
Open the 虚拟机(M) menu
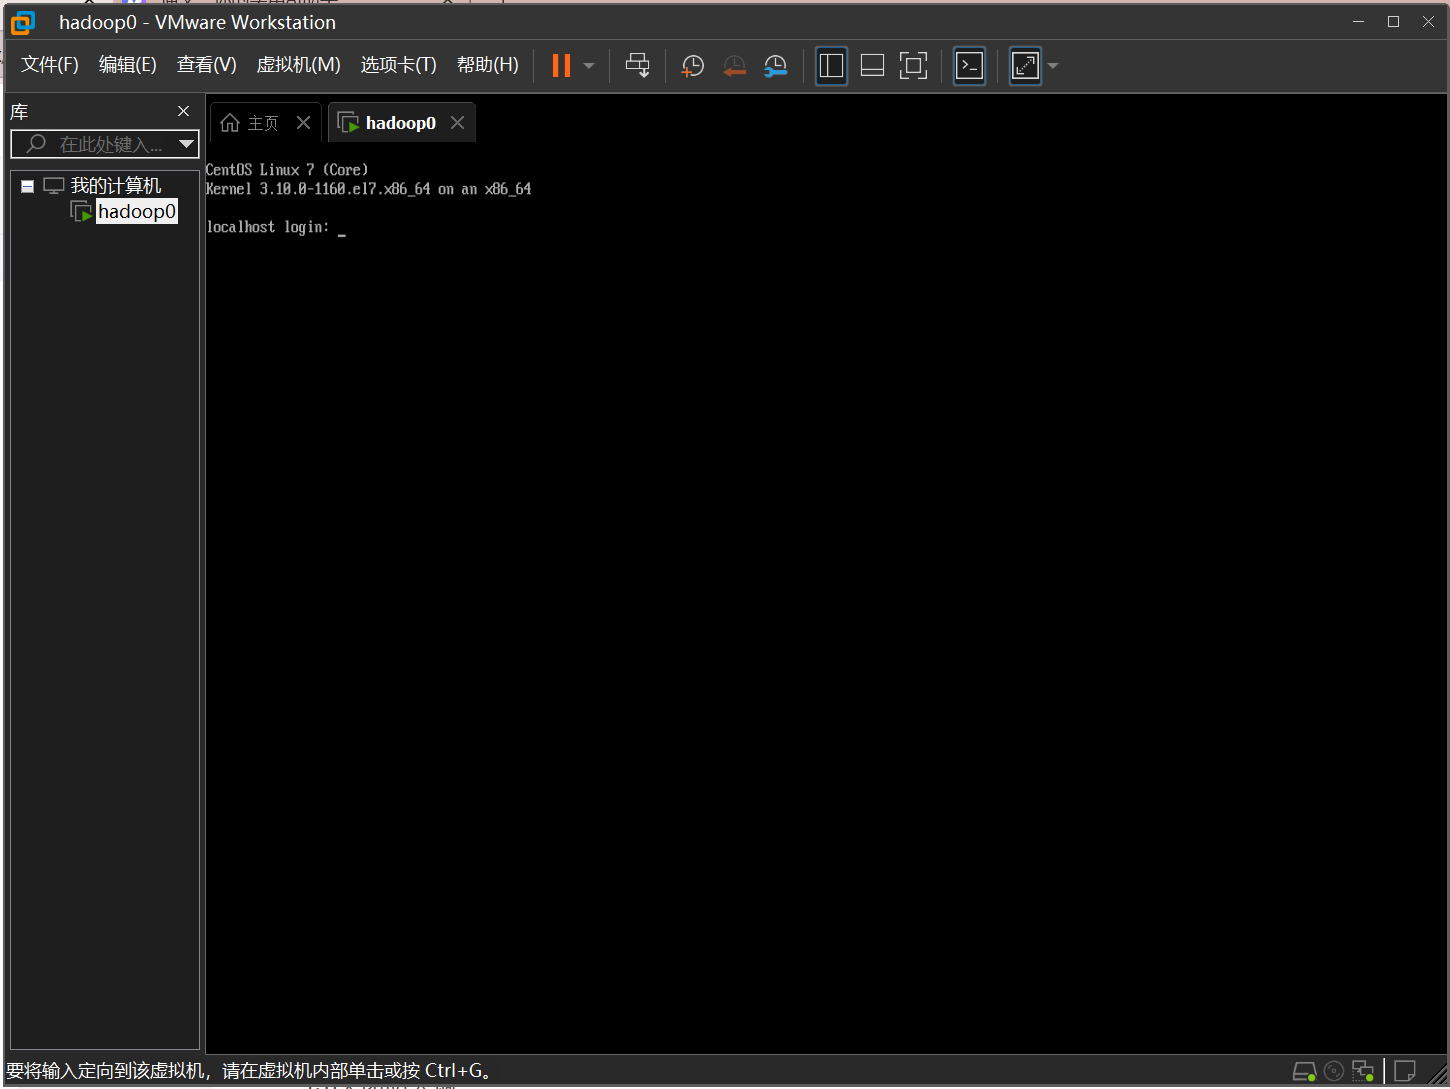299,65
